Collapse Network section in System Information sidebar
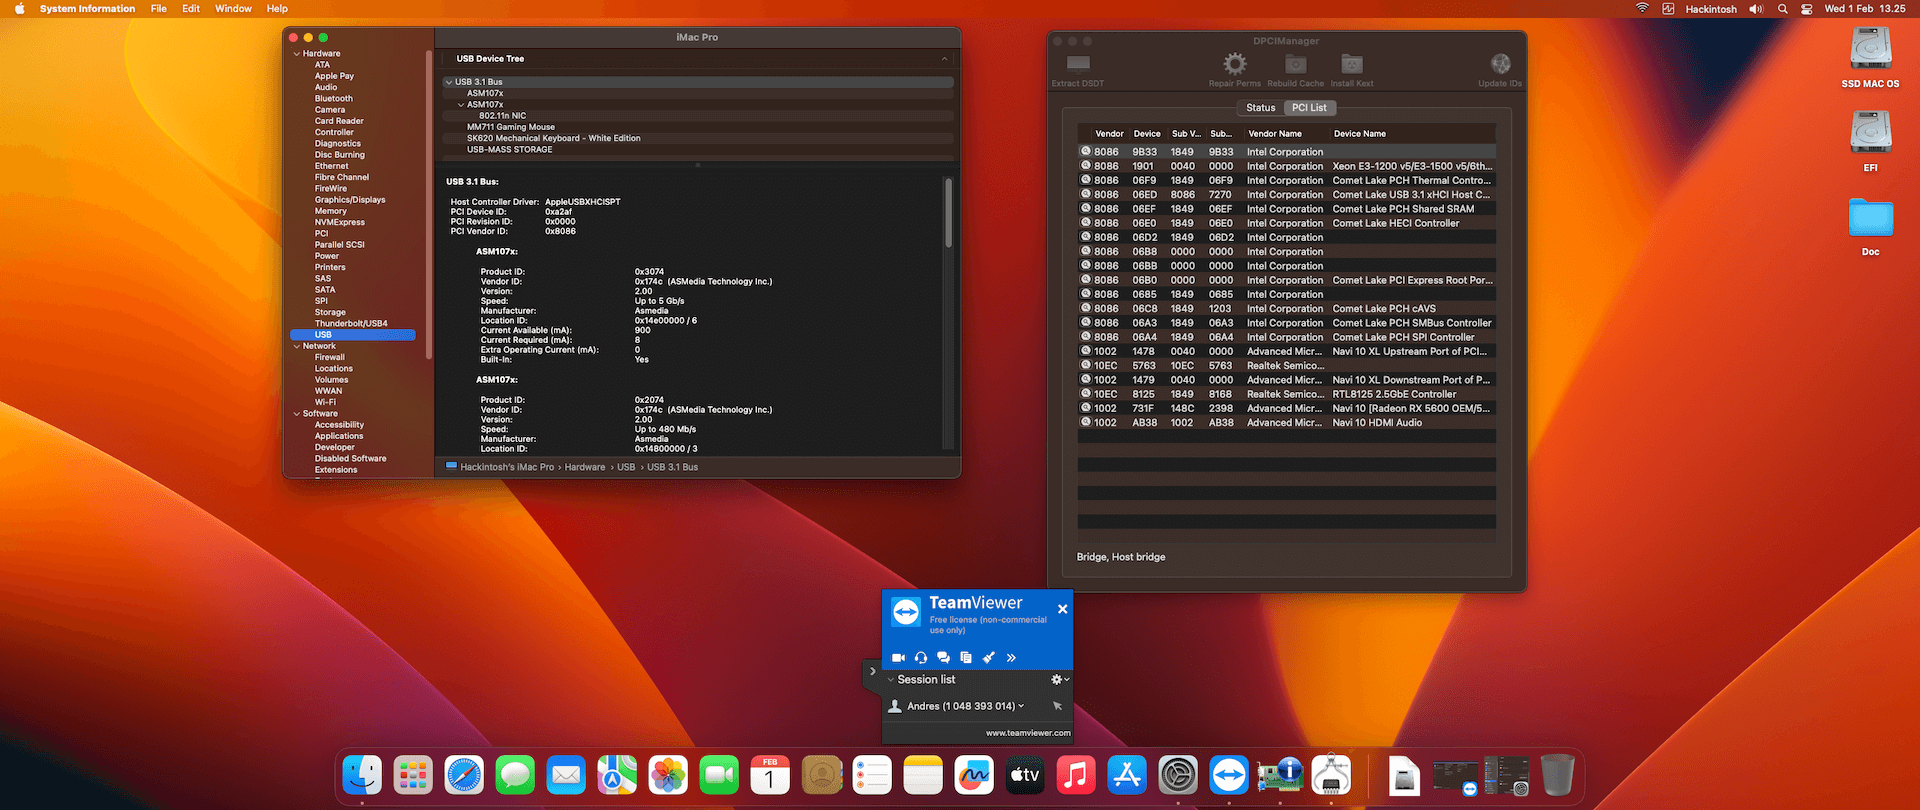The height and width of the screenshot is (810, 1920). 297,346
